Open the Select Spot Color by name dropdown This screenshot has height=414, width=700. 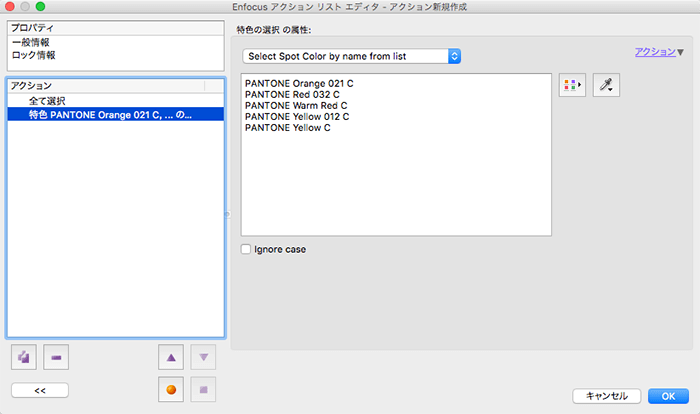352,56
